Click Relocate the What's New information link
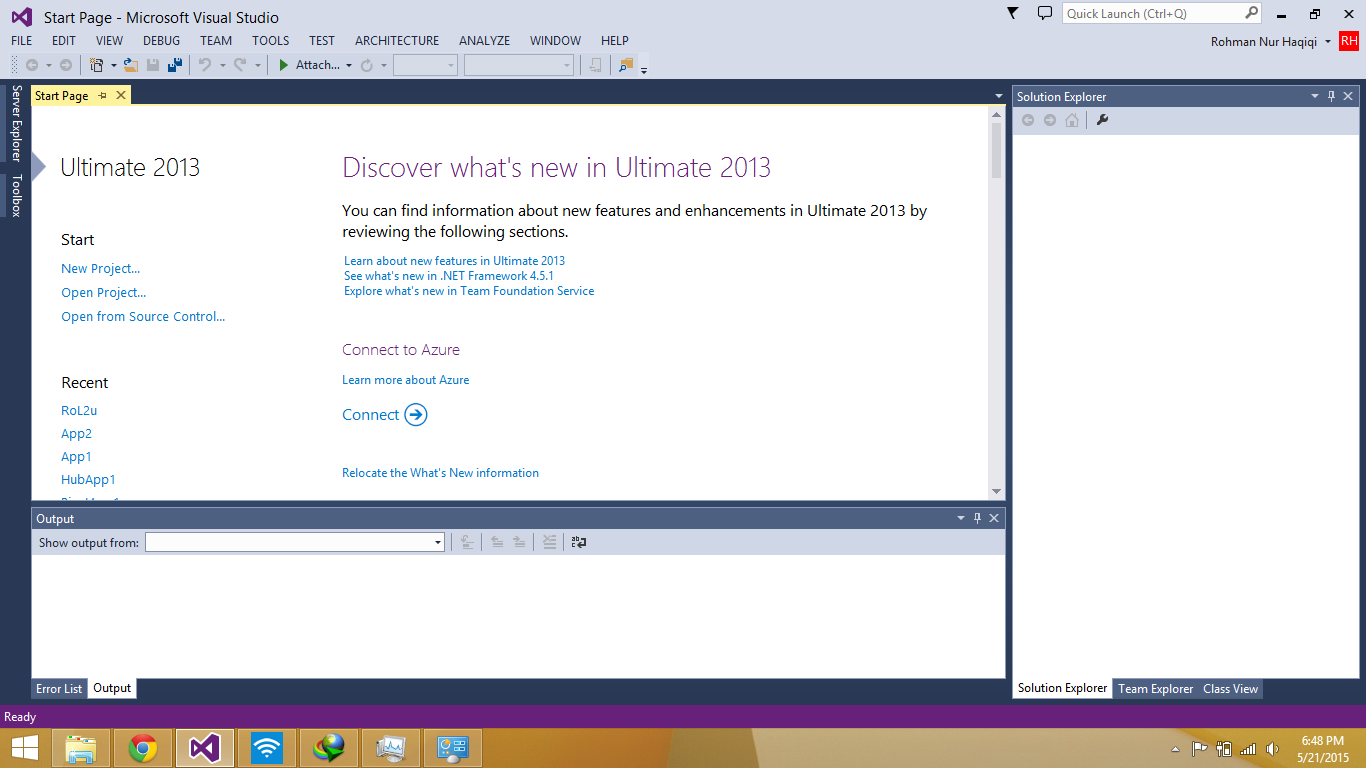 click(x=440, y=473)
